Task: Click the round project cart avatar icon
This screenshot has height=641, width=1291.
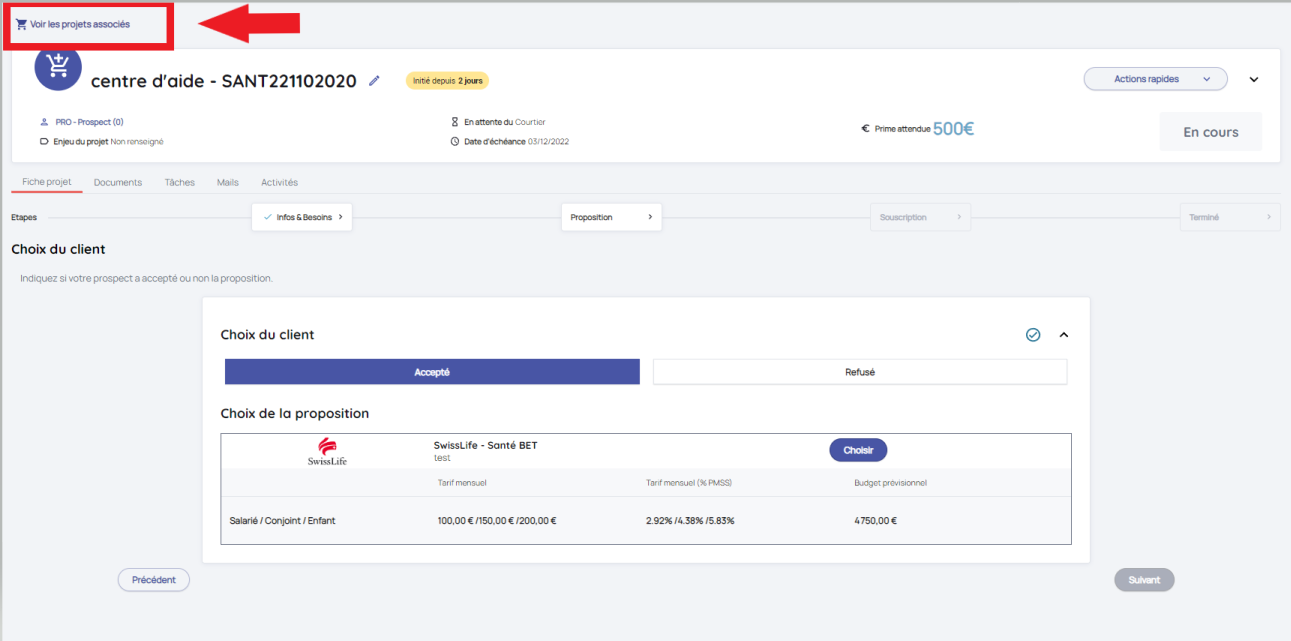Action: pos(58,67)
